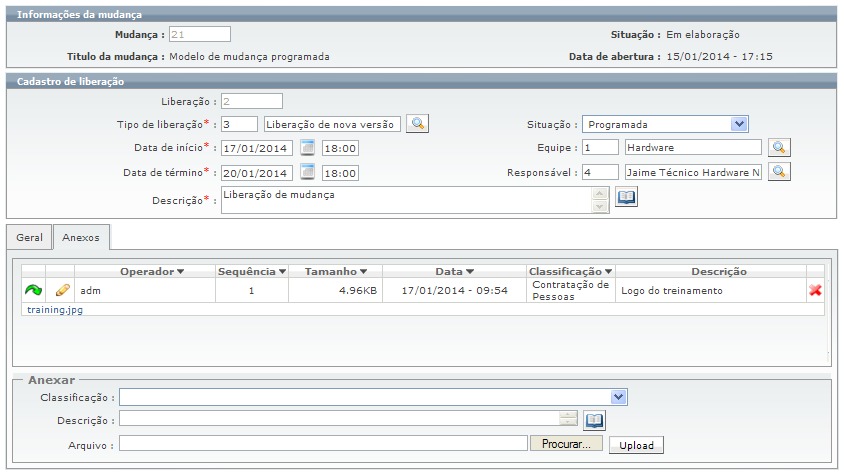Viewport: 844px width, 475px height.
Task: Open the Classificação dropdown in Anexar section
Action: click(x=619, y=397)
